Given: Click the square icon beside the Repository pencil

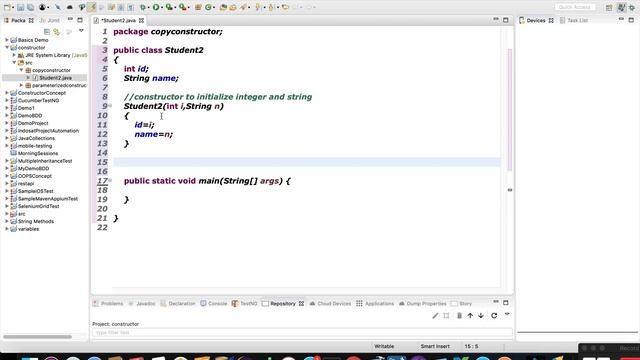Looking at the screenshot, I should coord(446,316).
